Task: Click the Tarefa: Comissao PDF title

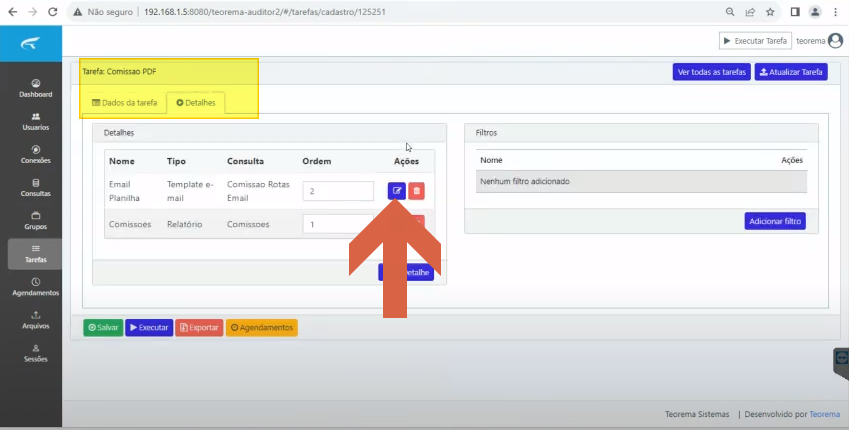Action: point(119,71)
